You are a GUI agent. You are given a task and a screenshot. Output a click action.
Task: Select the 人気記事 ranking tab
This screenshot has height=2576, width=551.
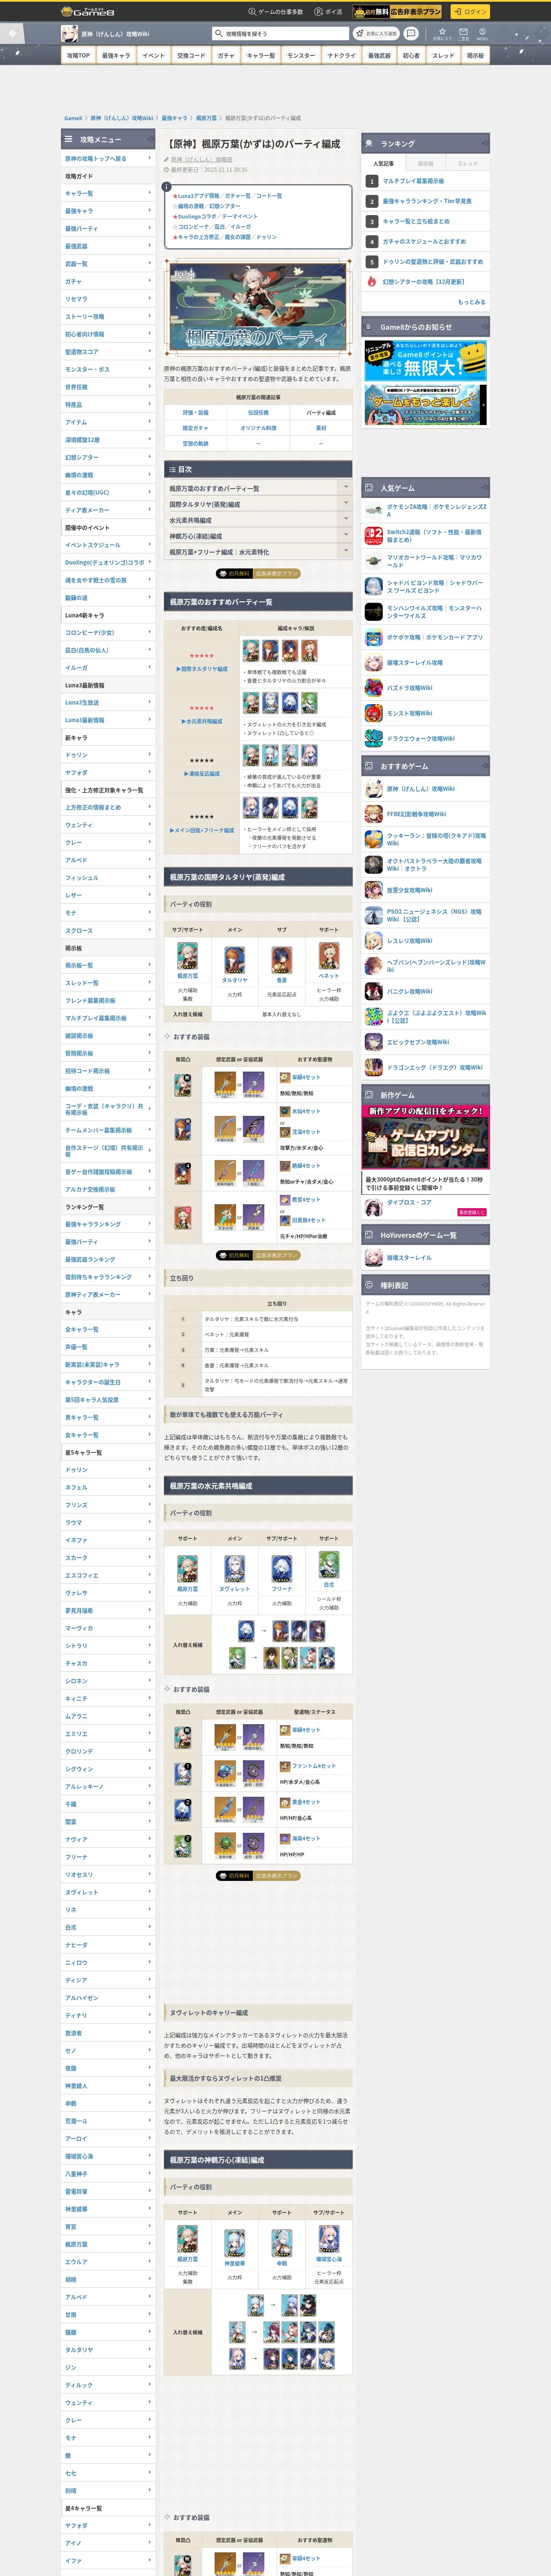[383, 163]
